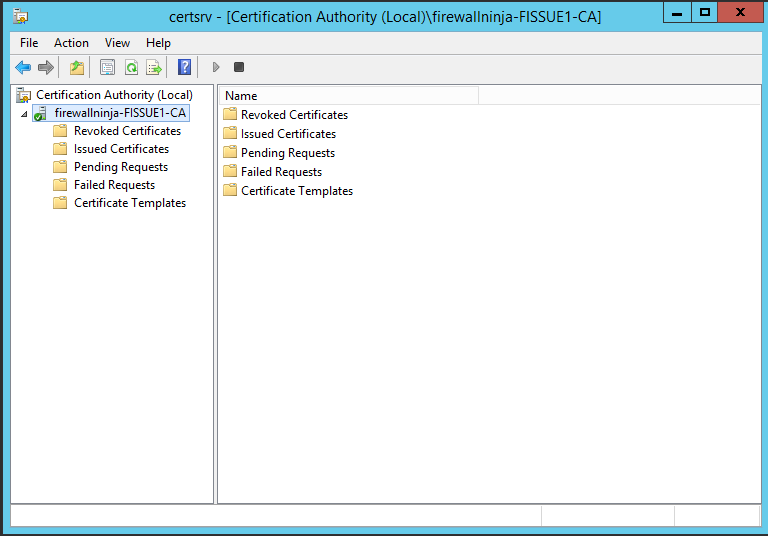The image size is (768, 536).
Task: Select Certification Authority (Local) root label
Action: (114, 95)
